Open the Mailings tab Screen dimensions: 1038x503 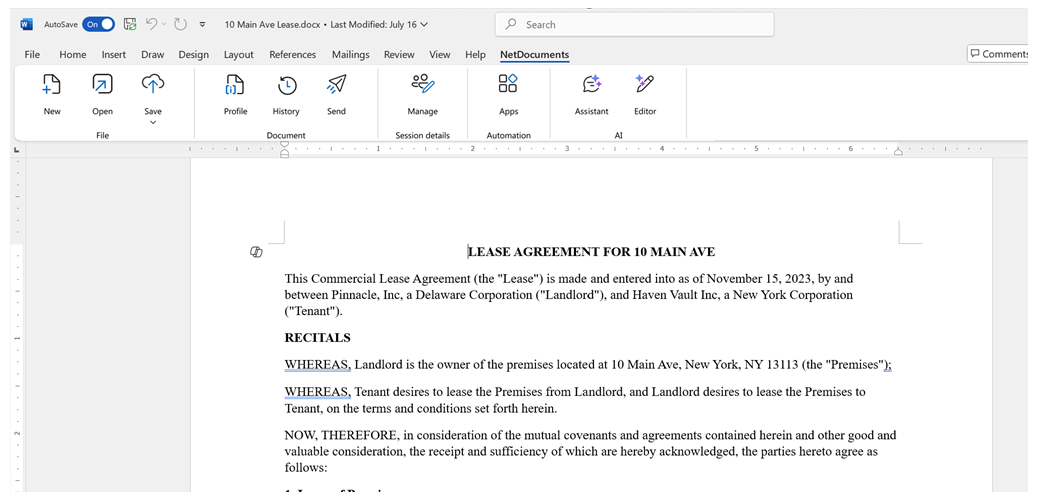click(350, 55)
